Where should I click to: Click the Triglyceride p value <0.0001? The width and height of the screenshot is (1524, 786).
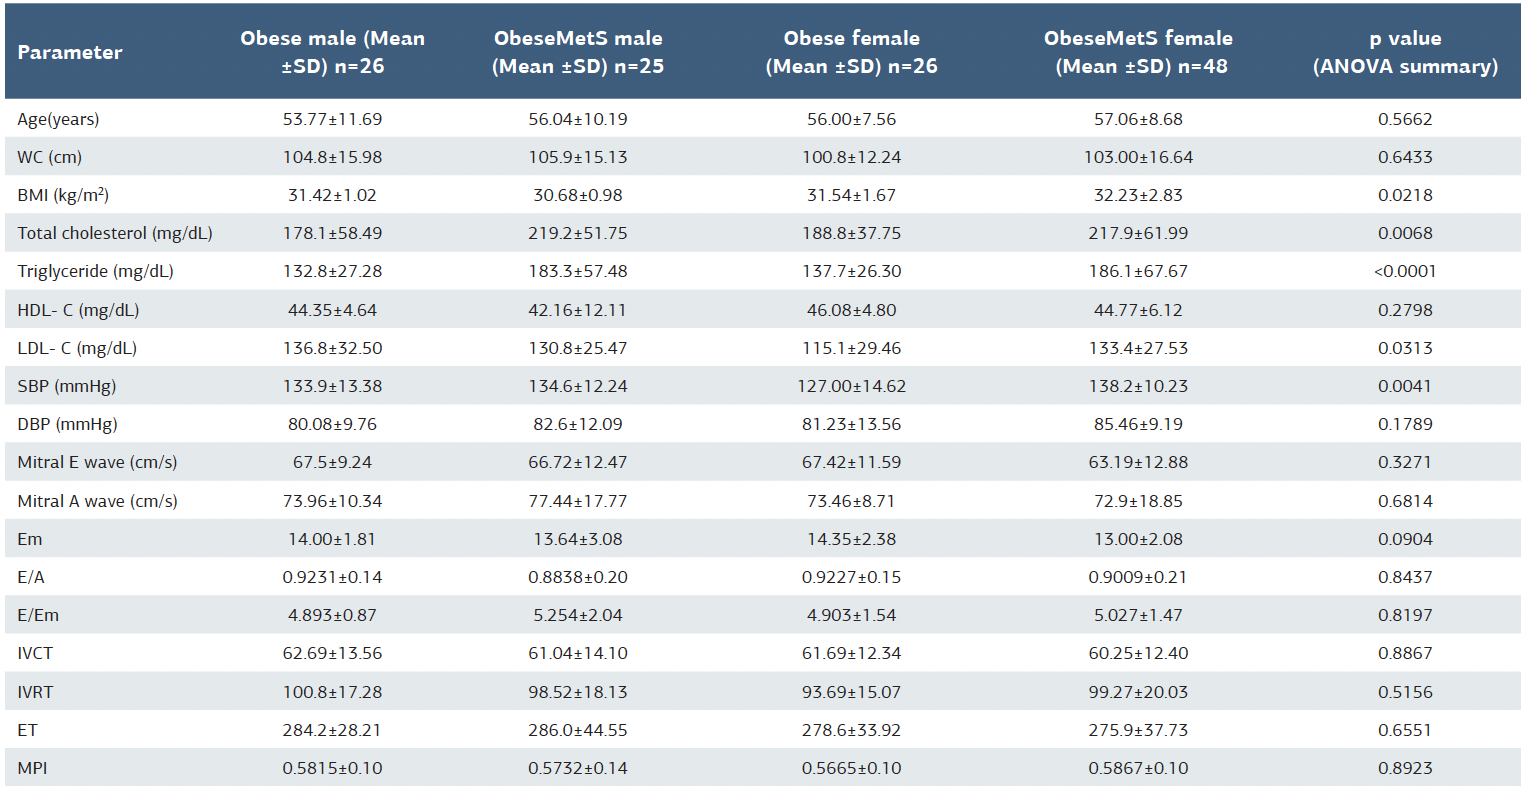click(x=1405, y=271)
